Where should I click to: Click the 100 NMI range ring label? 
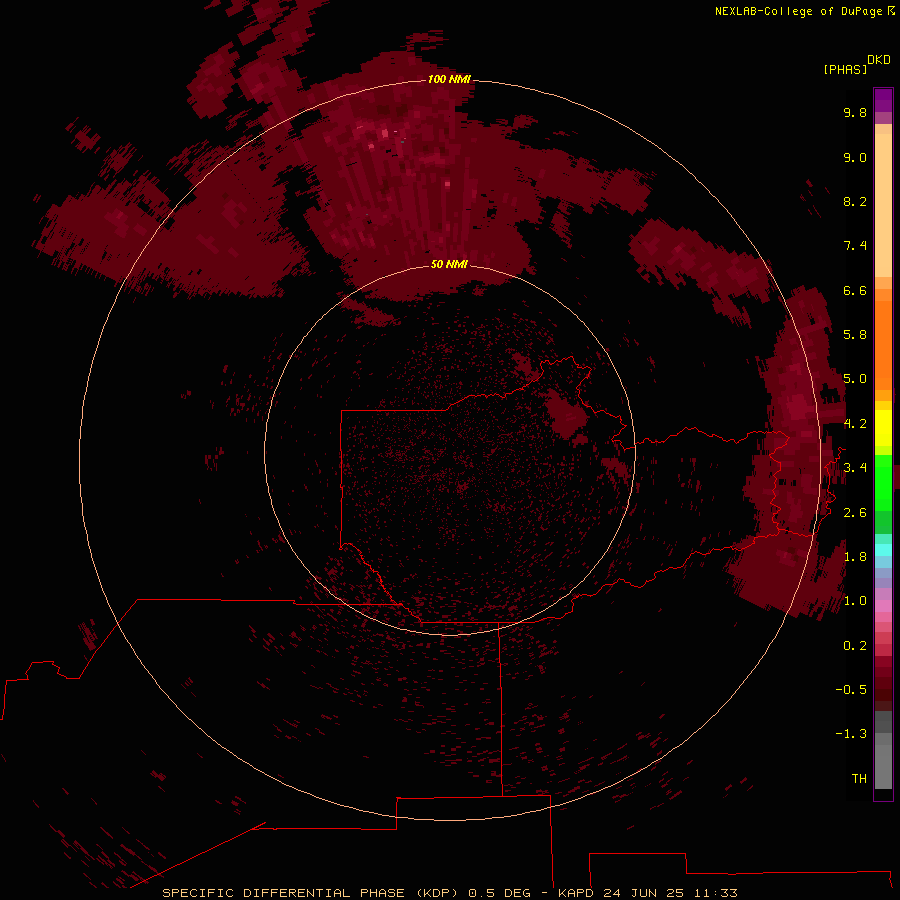[449, 79]
